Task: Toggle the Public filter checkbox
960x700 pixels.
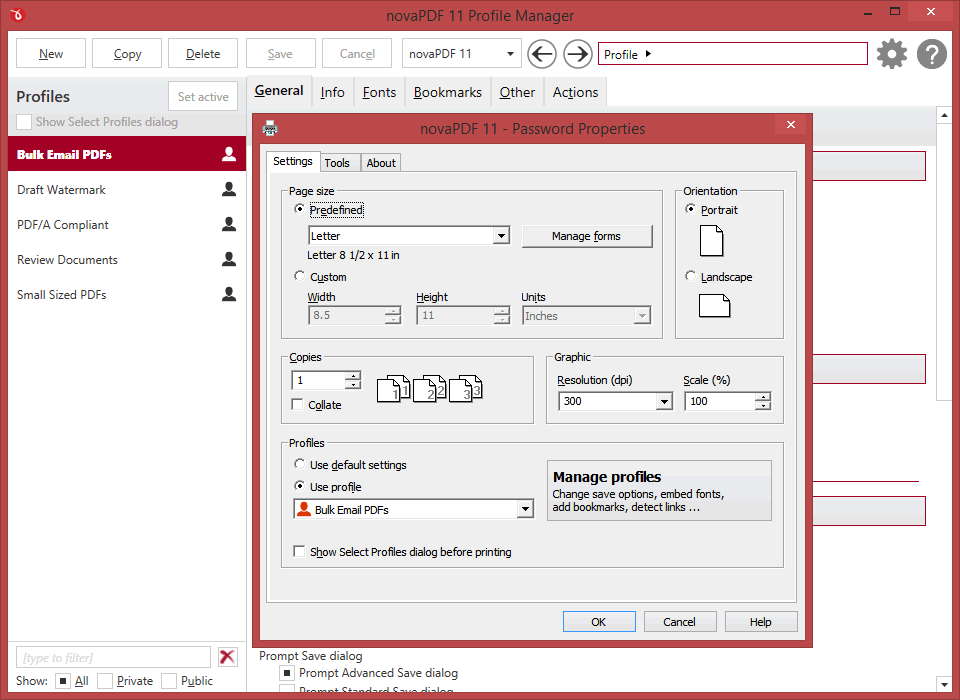Action: (x=169, y=680)
